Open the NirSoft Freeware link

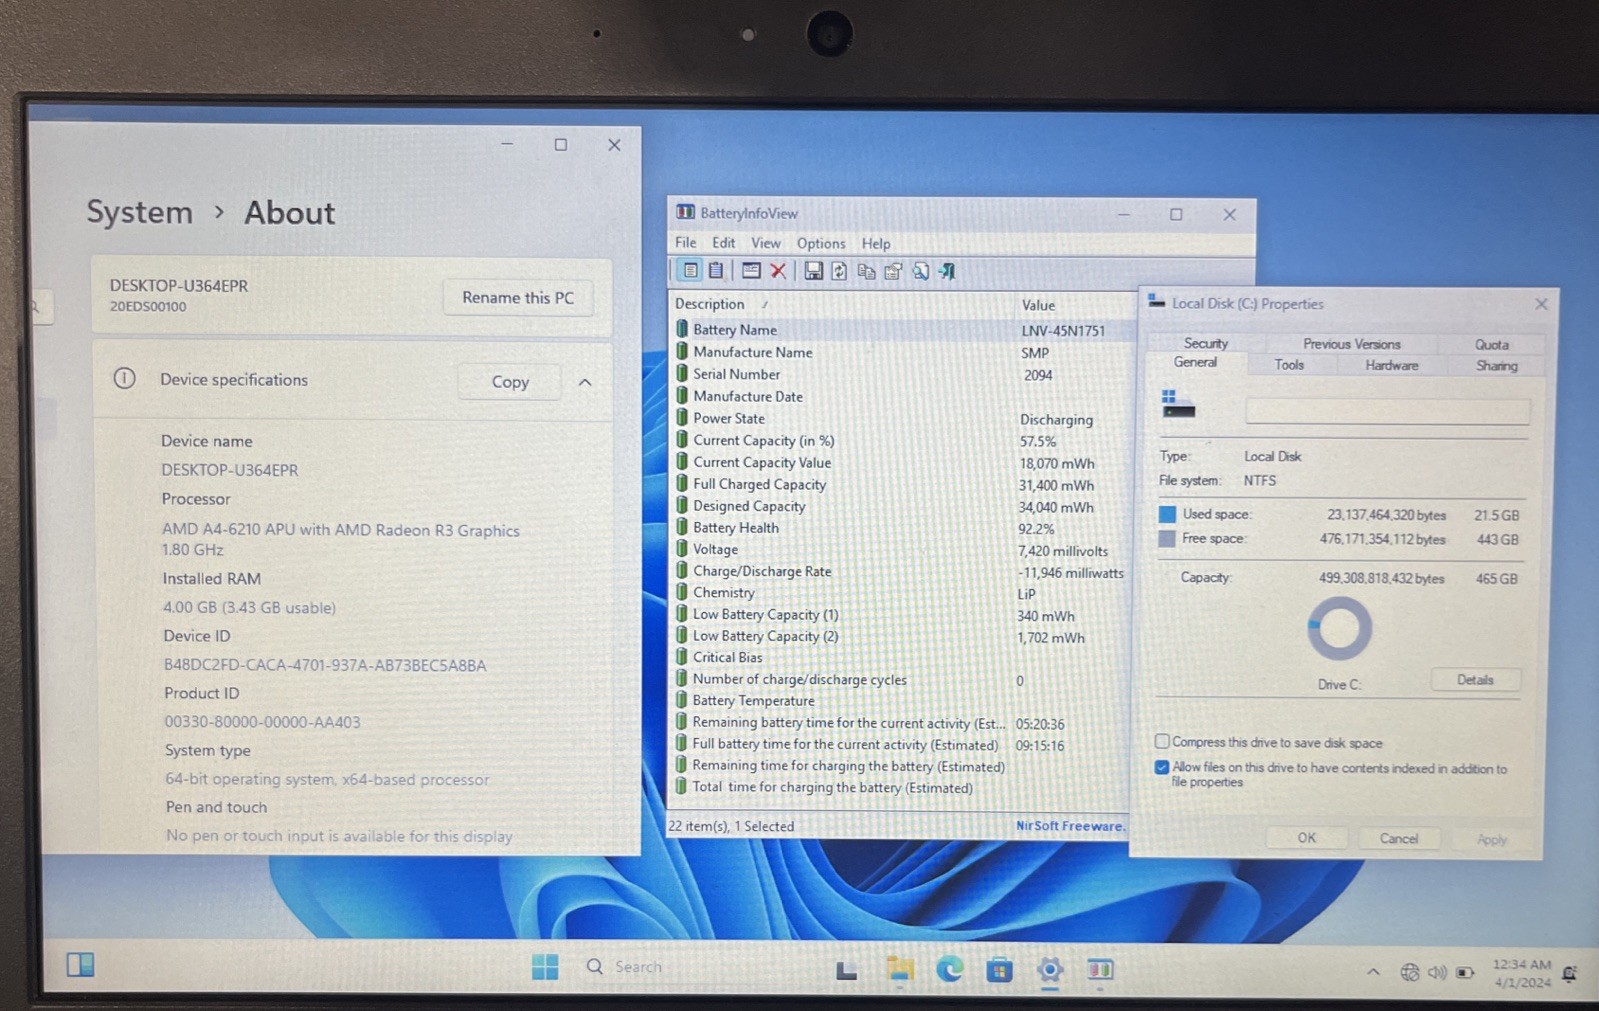[1070, 825]
